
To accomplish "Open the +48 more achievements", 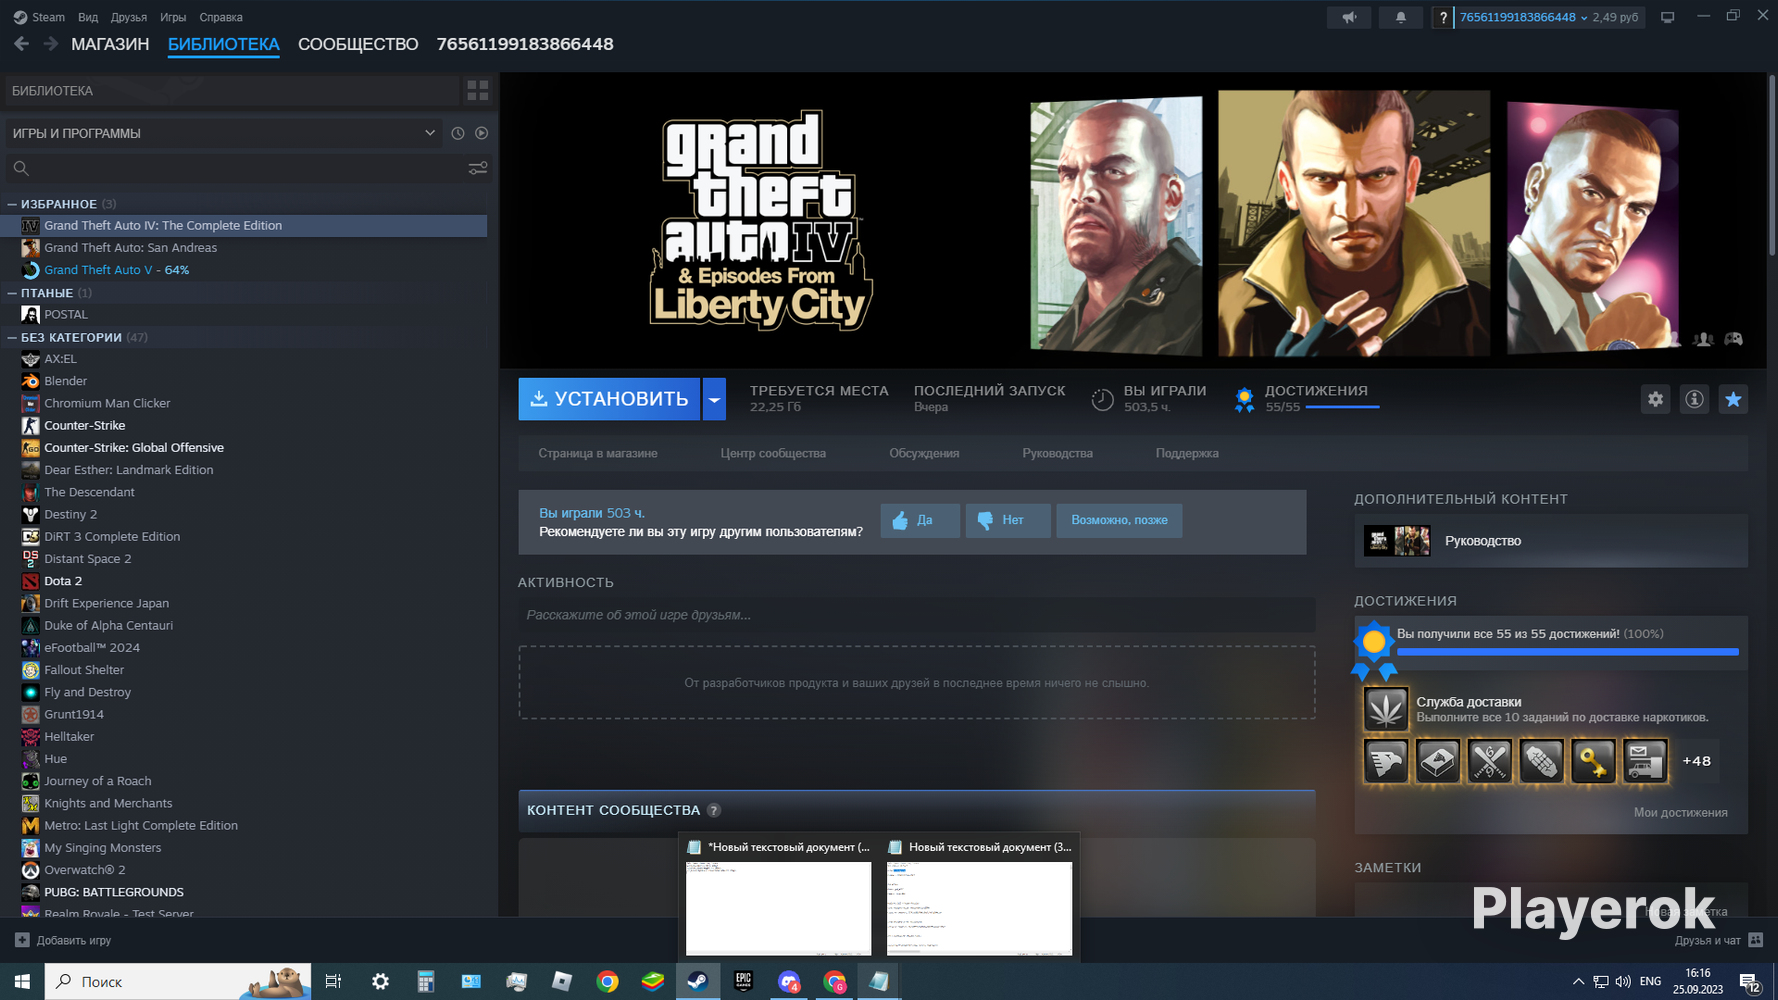I will click(x=1696, y=761).
